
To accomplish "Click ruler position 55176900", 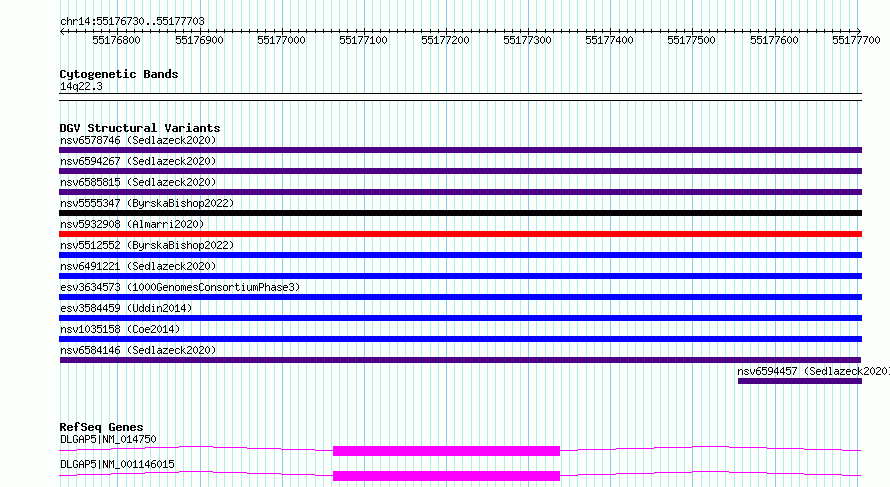I will (199, 40).
